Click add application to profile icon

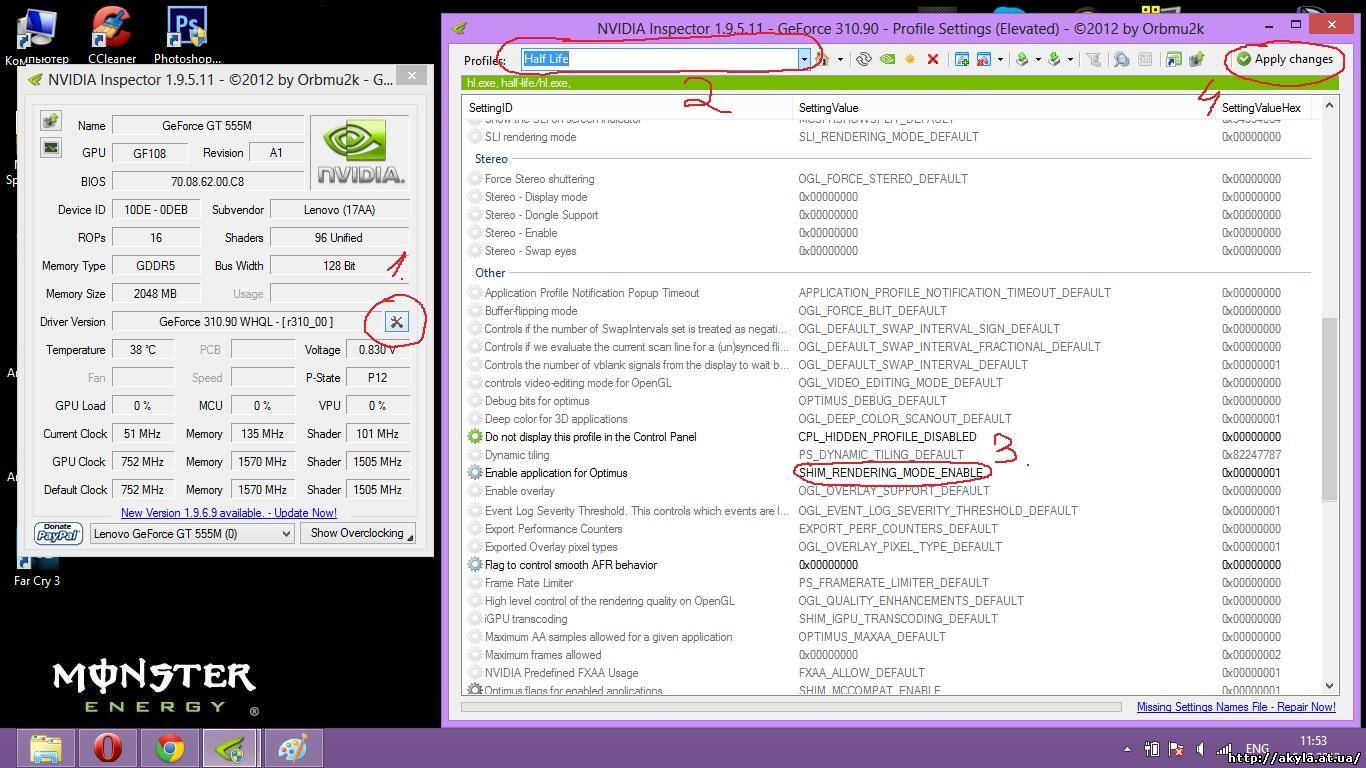(962, 60)
